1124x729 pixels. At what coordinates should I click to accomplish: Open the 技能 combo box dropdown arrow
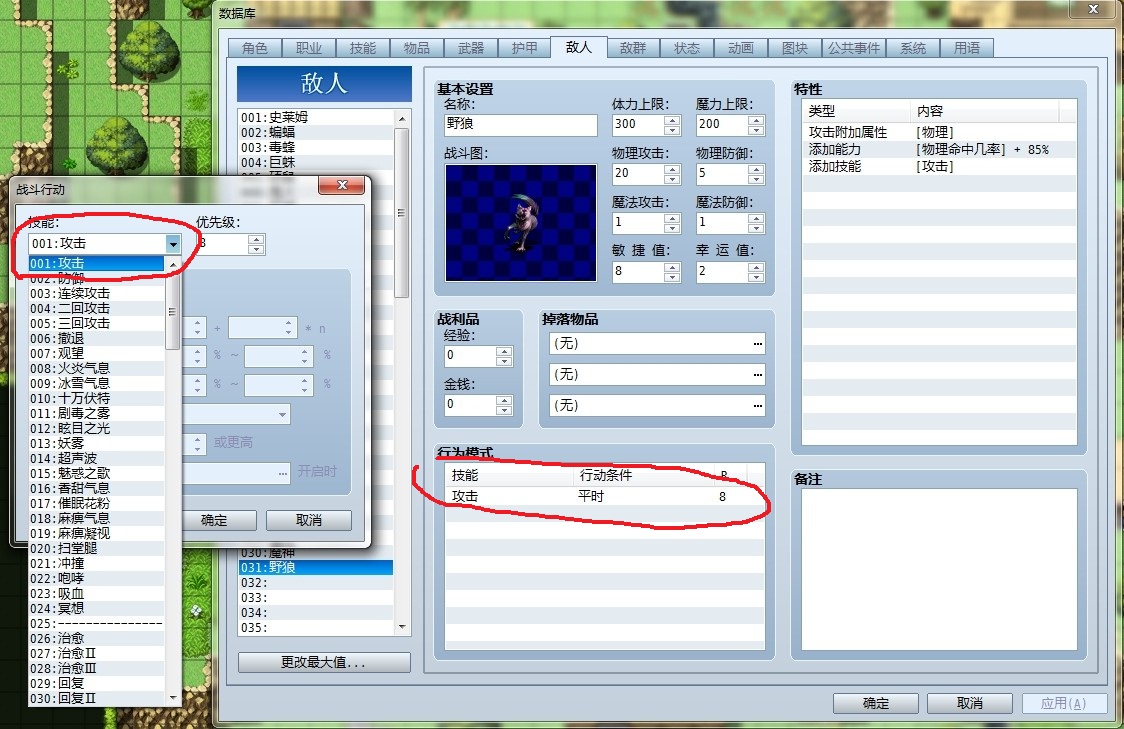[173, 244]
